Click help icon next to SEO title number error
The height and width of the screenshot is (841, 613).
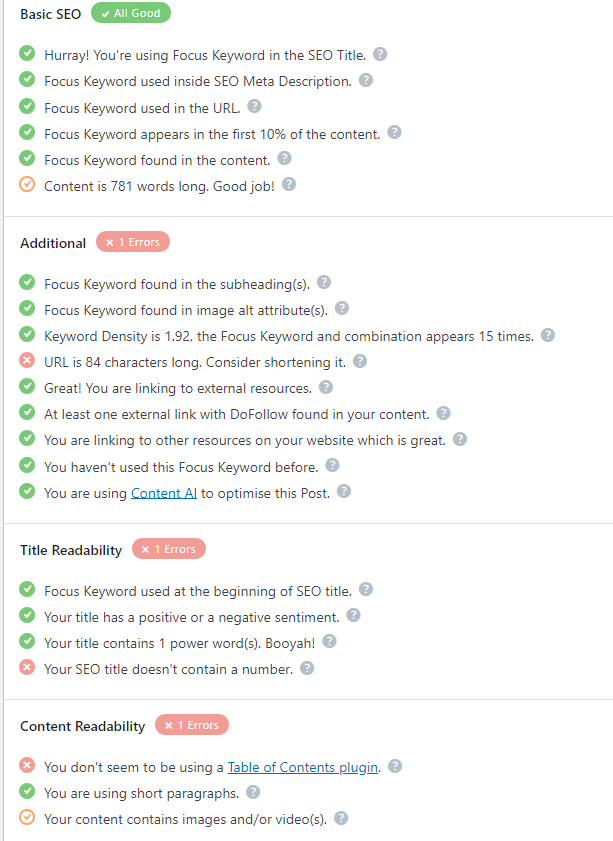[307, 668]
